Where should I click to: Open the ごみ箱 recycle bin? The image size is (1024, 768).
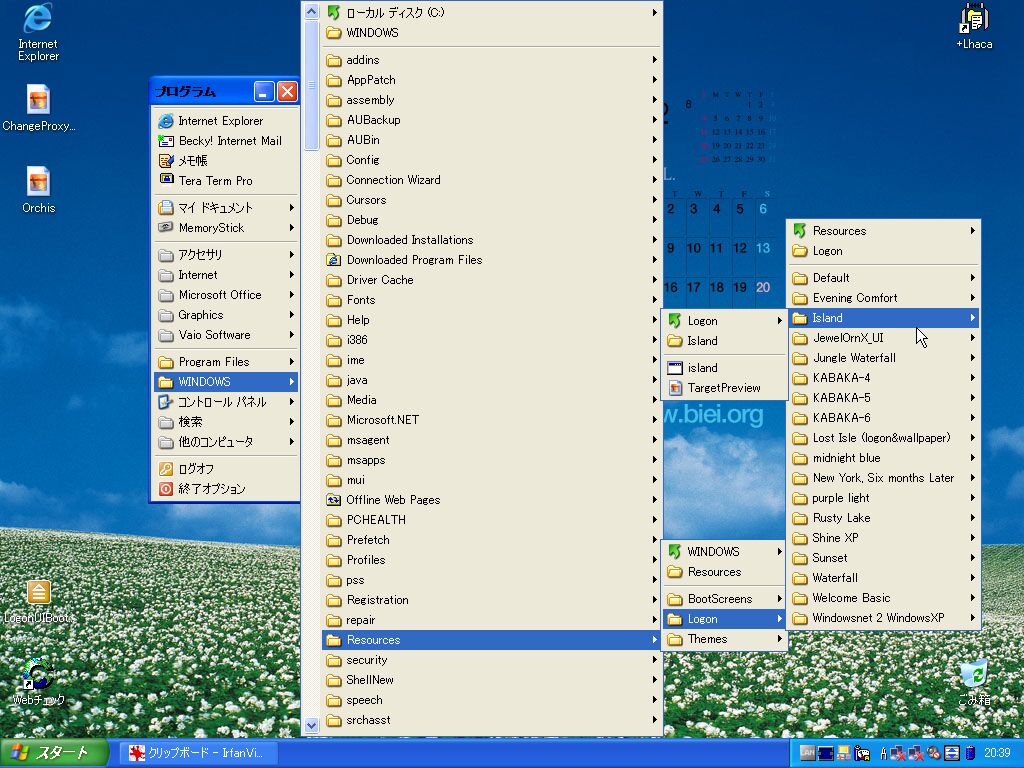974,682
